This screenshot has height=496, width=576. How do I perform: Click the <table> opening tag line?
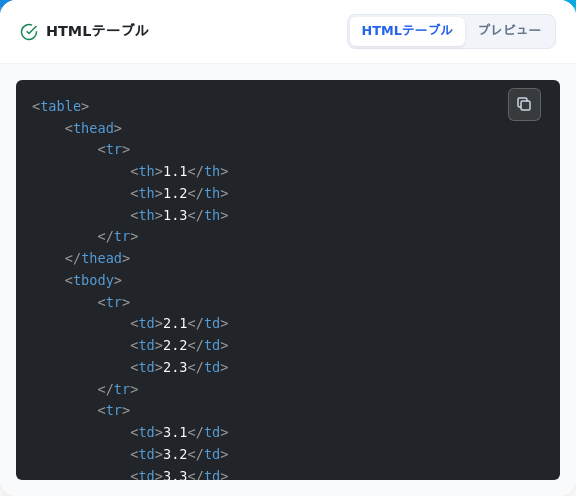61,106
